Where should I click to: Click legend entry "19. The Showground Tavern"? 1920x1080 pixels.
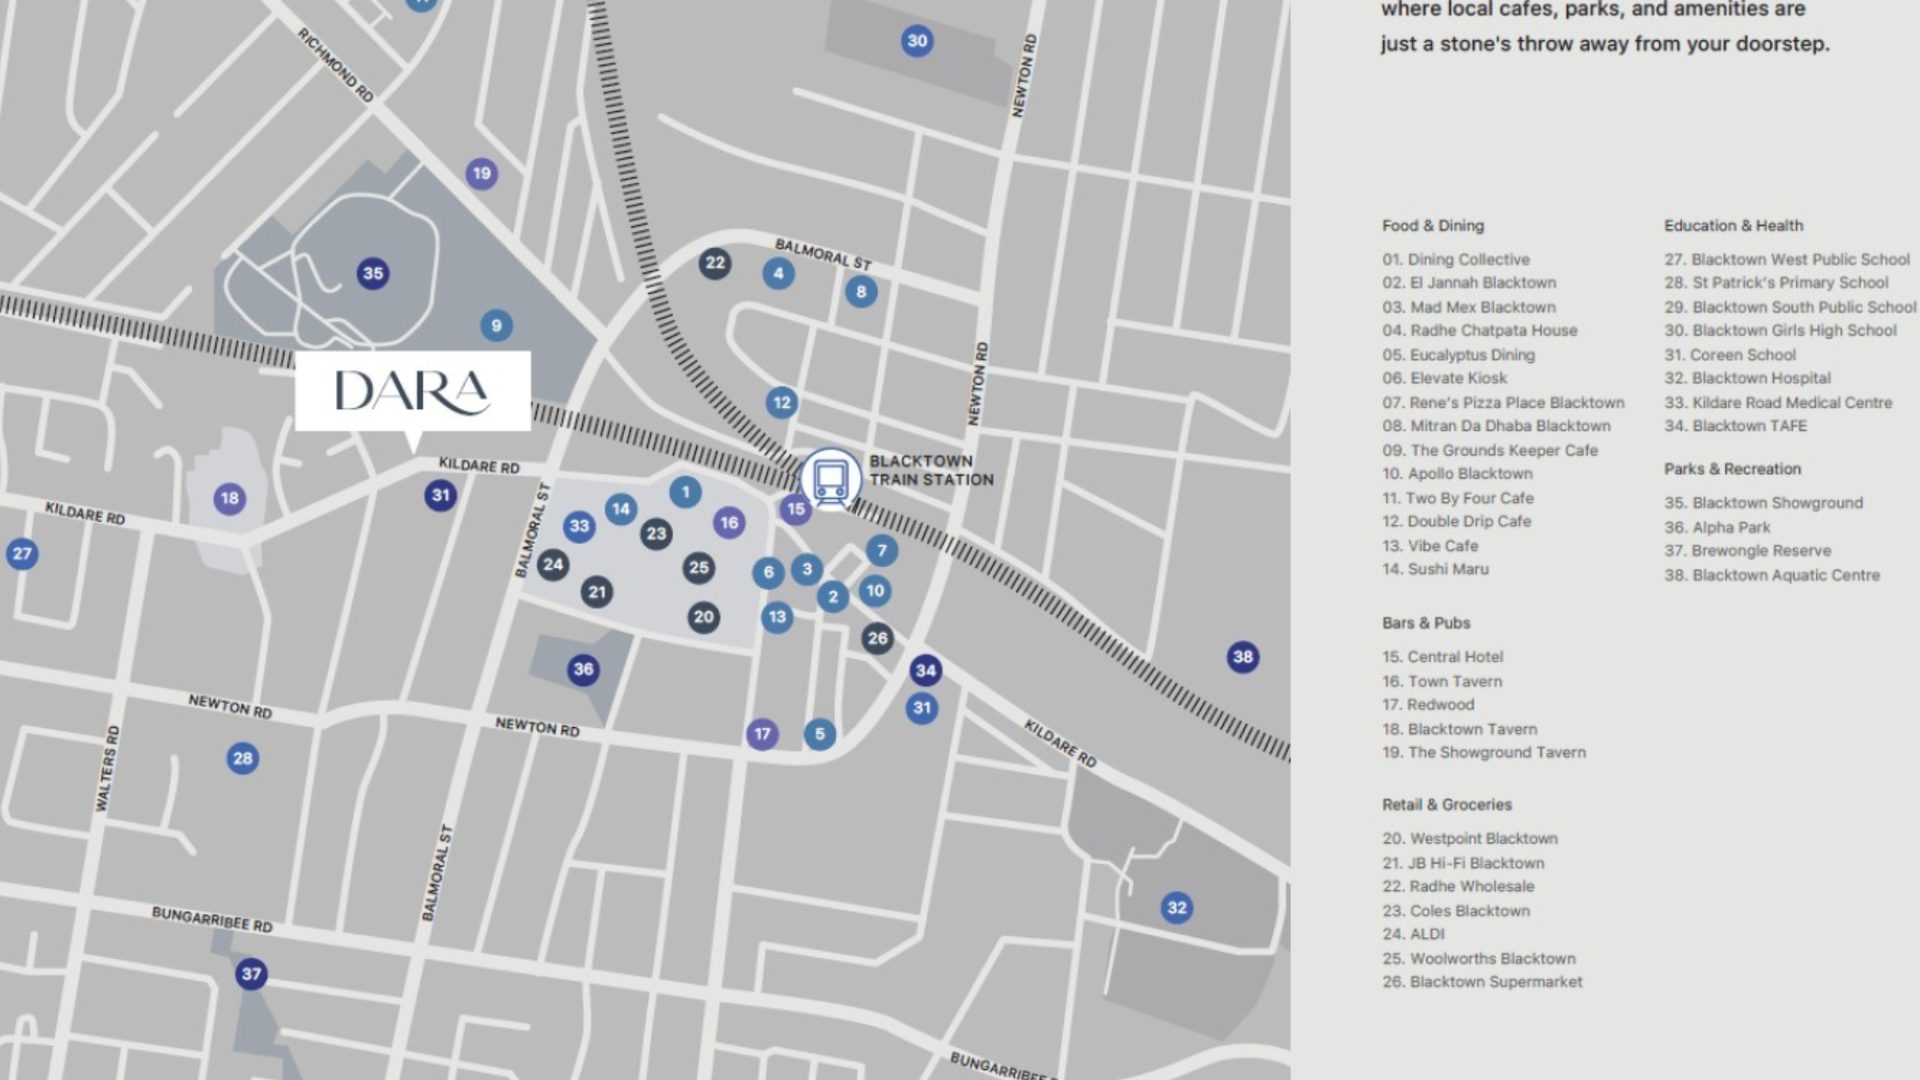pyautogui.click(x=1484, y=753)
